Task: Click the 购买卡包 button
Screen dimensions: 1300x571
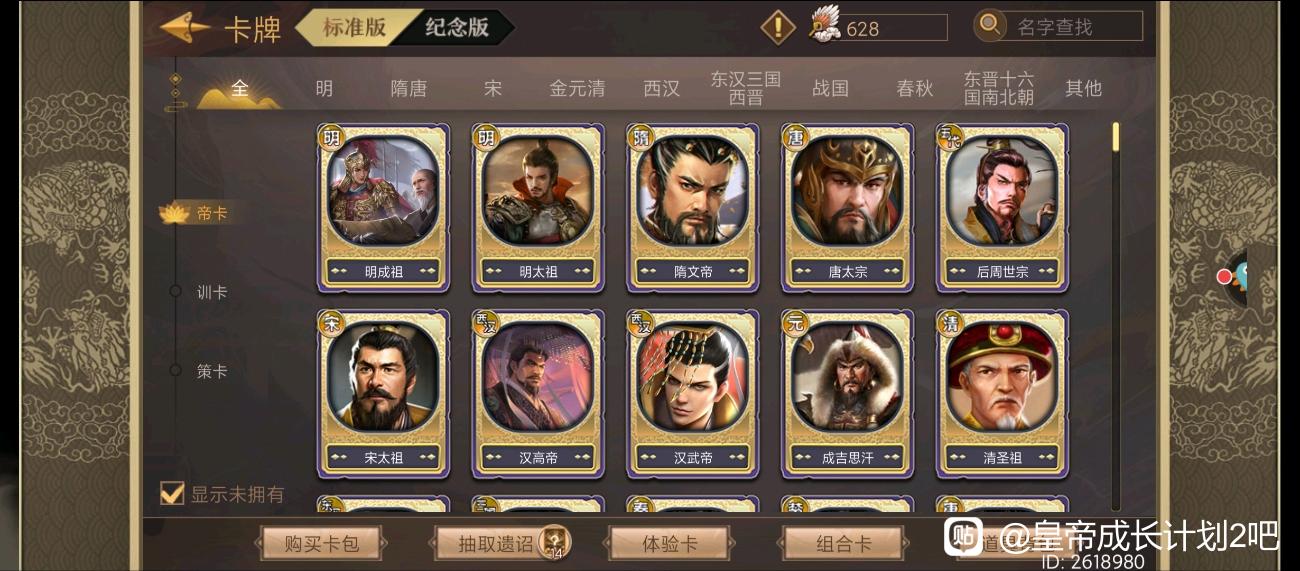Action: click(x=319, y=544)
